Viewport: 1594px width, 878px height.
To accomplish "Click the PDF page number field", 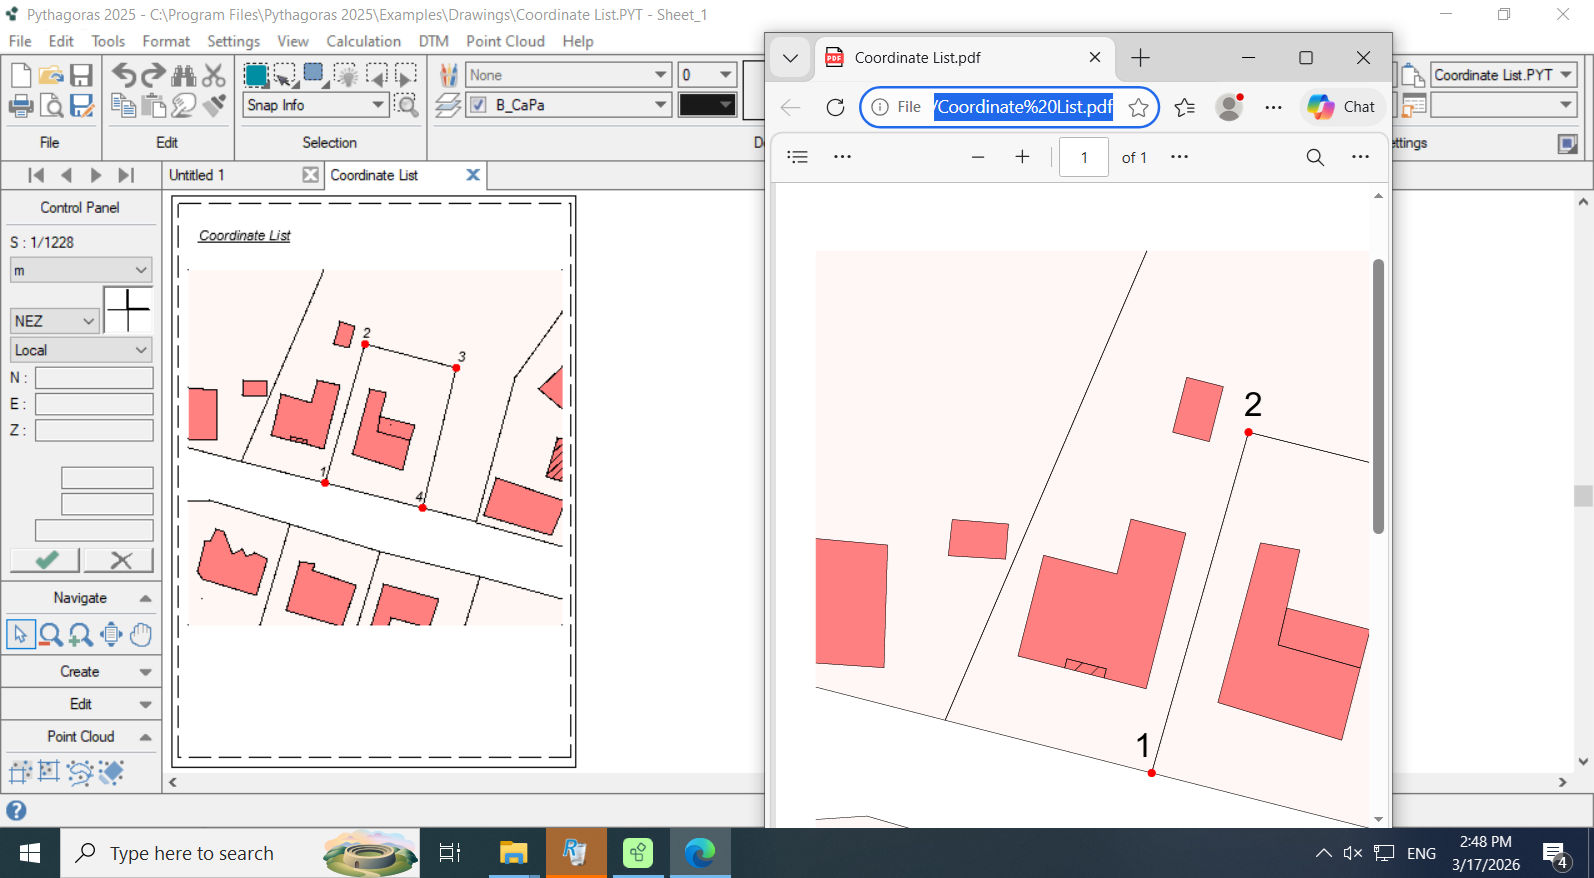I will [1084, 157].
